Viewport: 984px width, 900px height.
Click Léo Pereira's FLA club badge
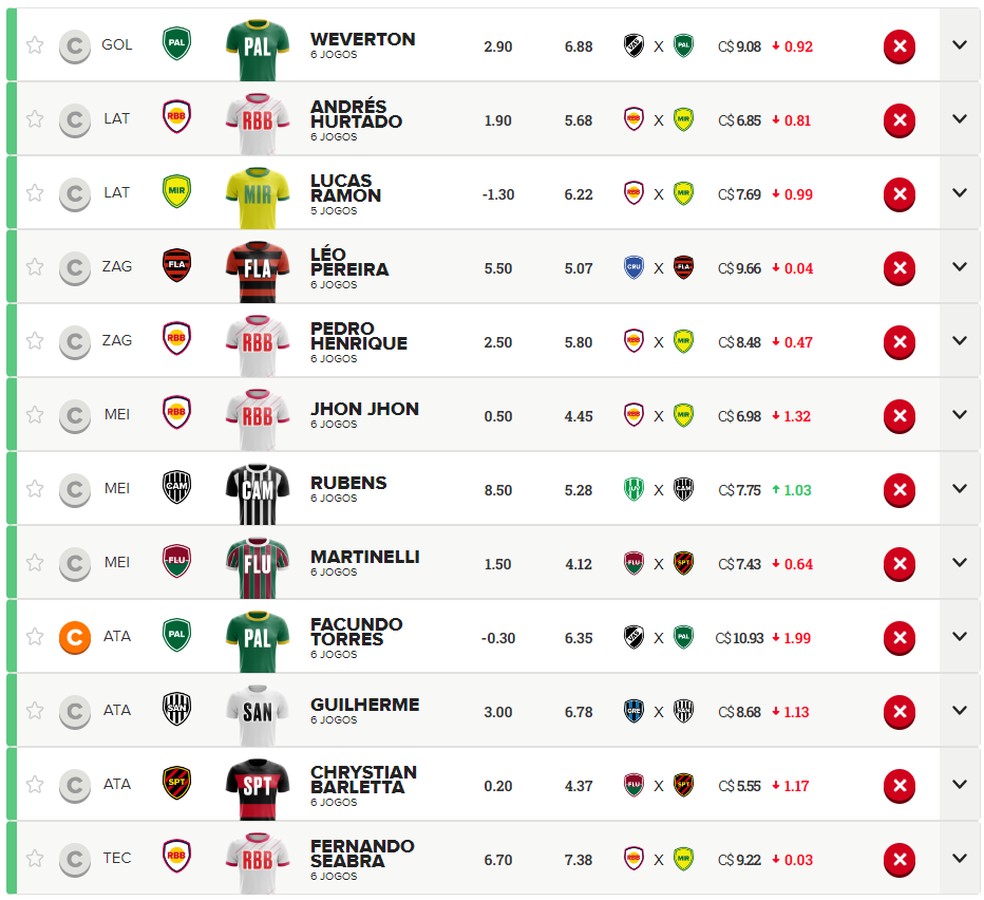point(176,265)
